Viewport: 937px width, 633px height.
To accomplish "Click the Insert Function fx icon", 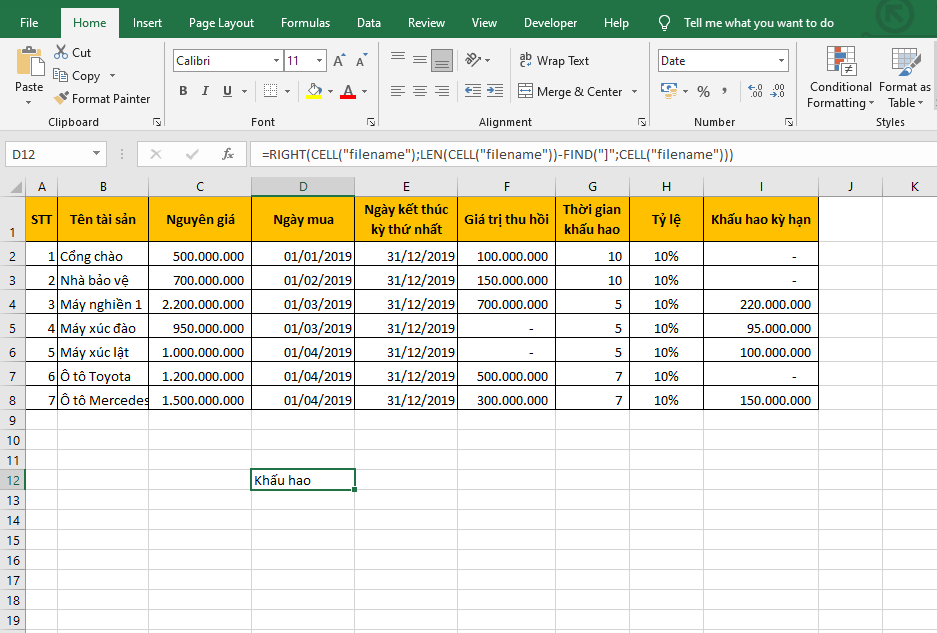I will pyautogui.click(x=228, y=154).
